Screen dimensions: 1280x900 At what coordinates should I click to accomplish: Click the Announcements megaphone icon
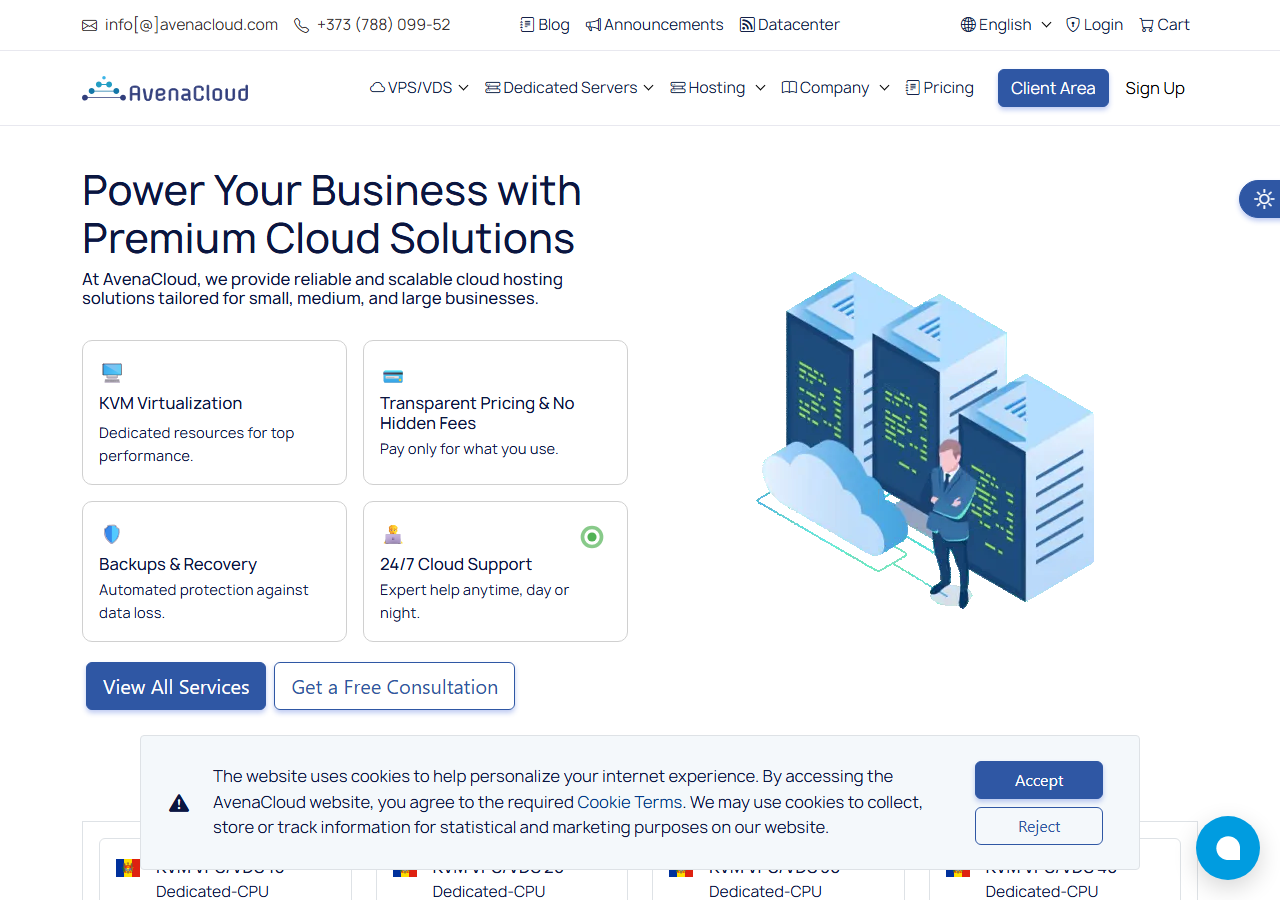tap(593, 25)
